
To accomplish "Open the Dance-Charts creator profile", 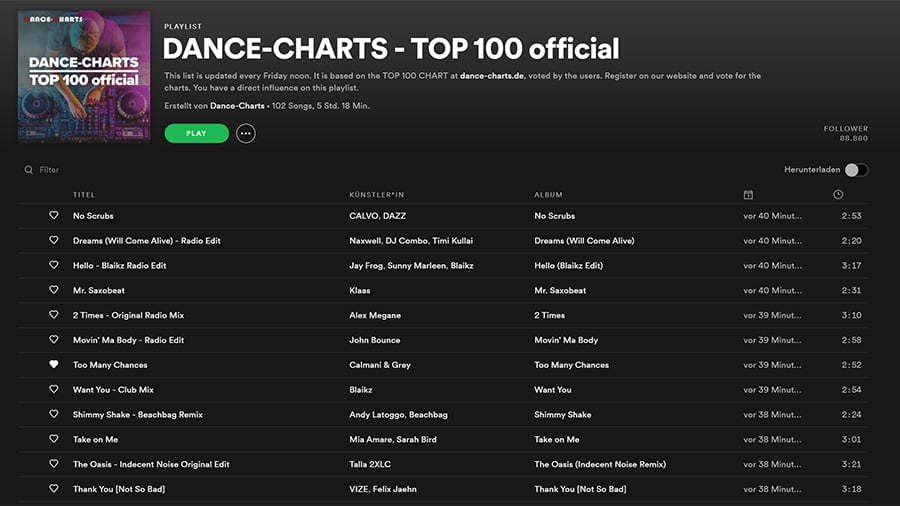I will point(237,106).
